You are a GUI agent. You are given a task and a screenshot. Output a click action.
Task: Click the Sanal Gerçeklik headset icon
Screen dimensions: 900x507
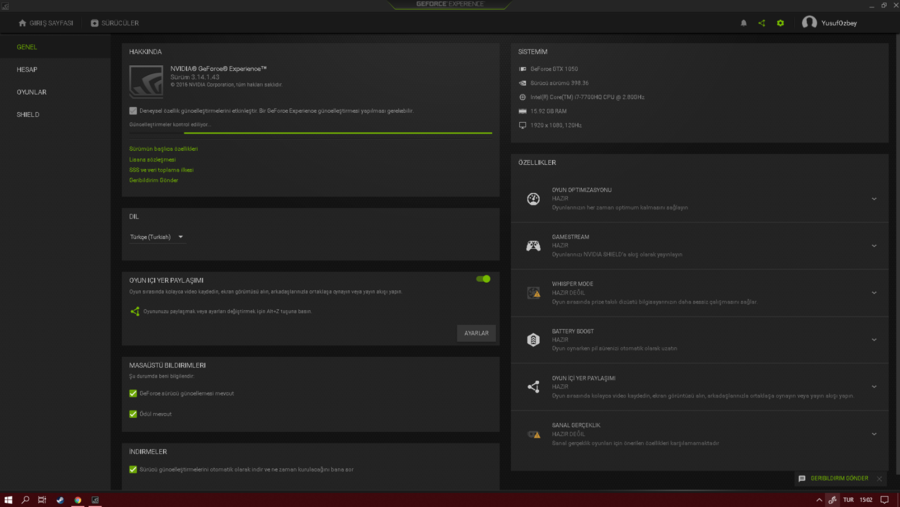(x=533, y=434)
